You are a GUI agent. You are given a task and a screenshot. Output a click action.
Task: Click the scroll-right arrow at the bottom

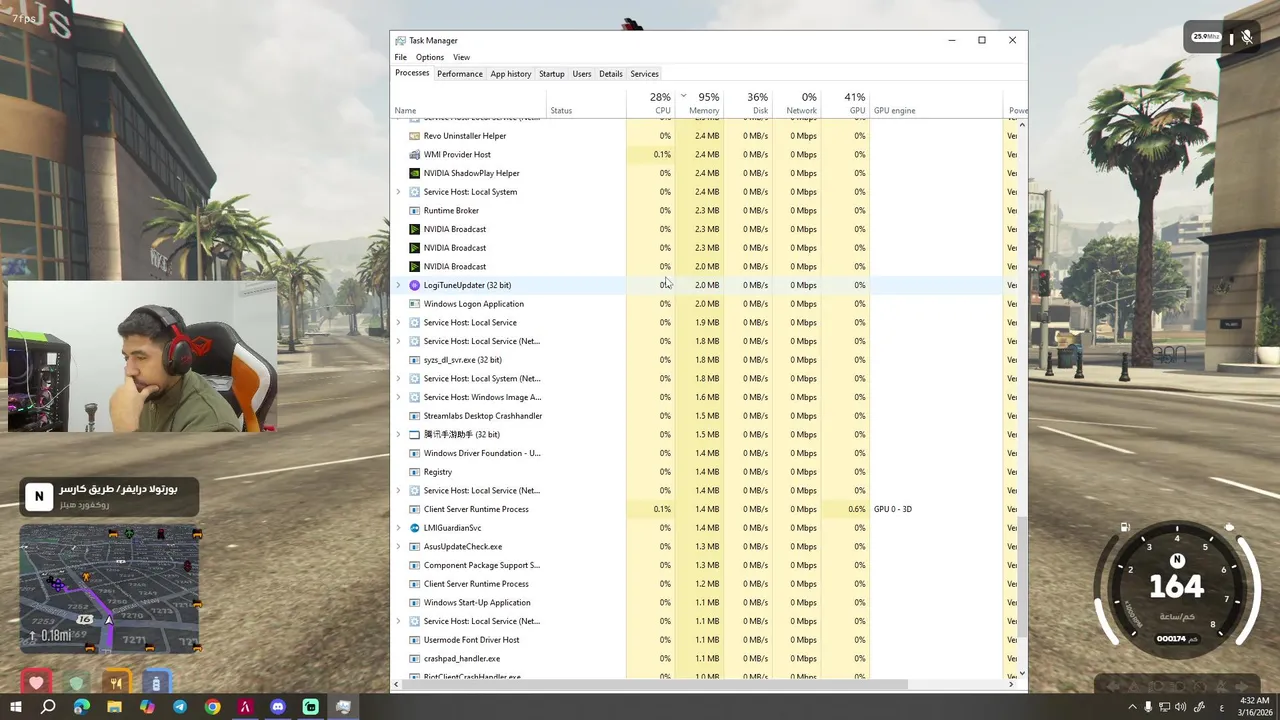(1012, 685)
